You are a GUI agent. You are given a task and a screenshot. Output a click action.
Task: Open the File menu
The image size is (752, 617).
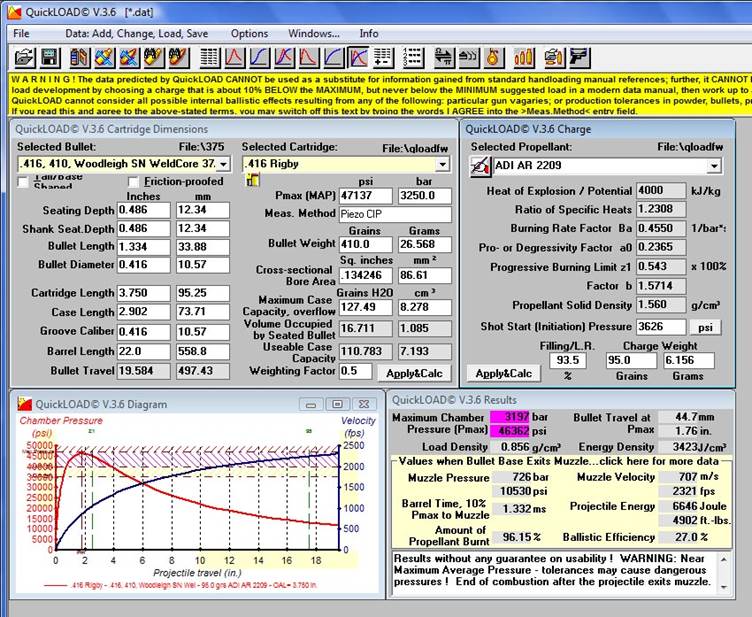pyautogui.click(x=21, y=34)
